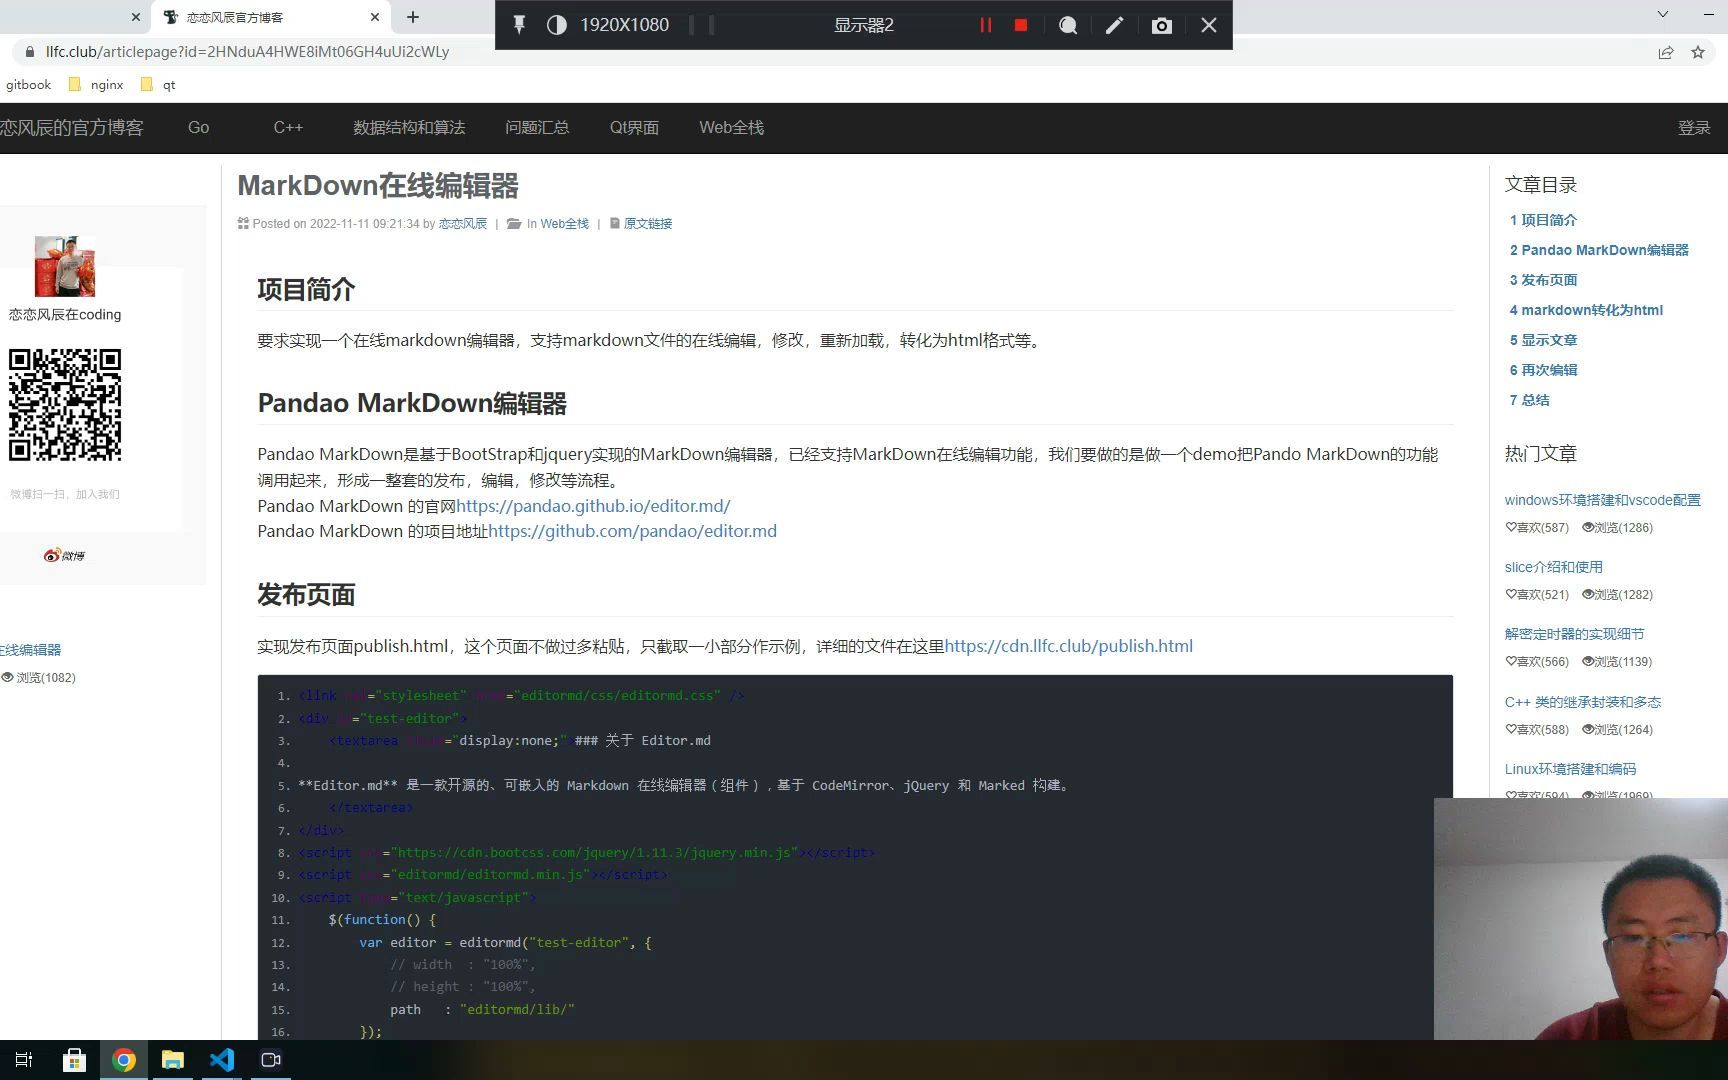This screenshot has height=1080, width=1728.
Task: Open the nginx bookmarks folder
Action: coord(96,85)
